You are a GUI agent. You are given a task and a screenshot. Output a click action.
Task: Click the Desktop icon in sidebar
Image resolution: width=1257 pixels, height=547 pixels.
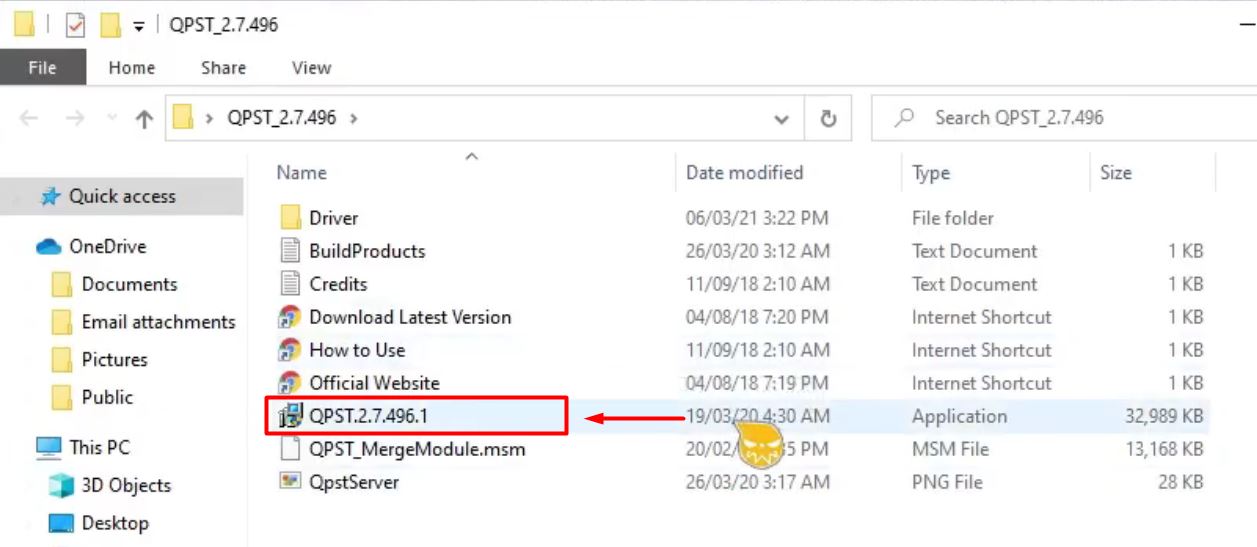pos(62,523)
